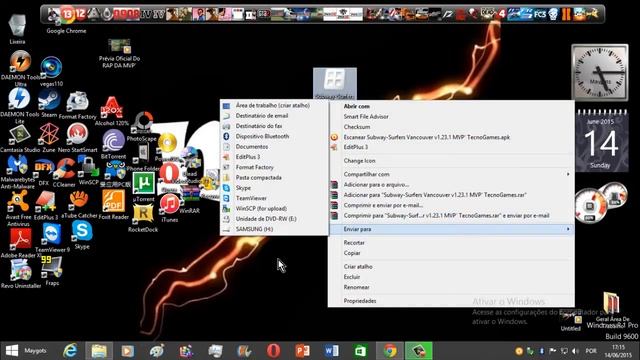Choose Renomear in the context menu

[356, 287]
